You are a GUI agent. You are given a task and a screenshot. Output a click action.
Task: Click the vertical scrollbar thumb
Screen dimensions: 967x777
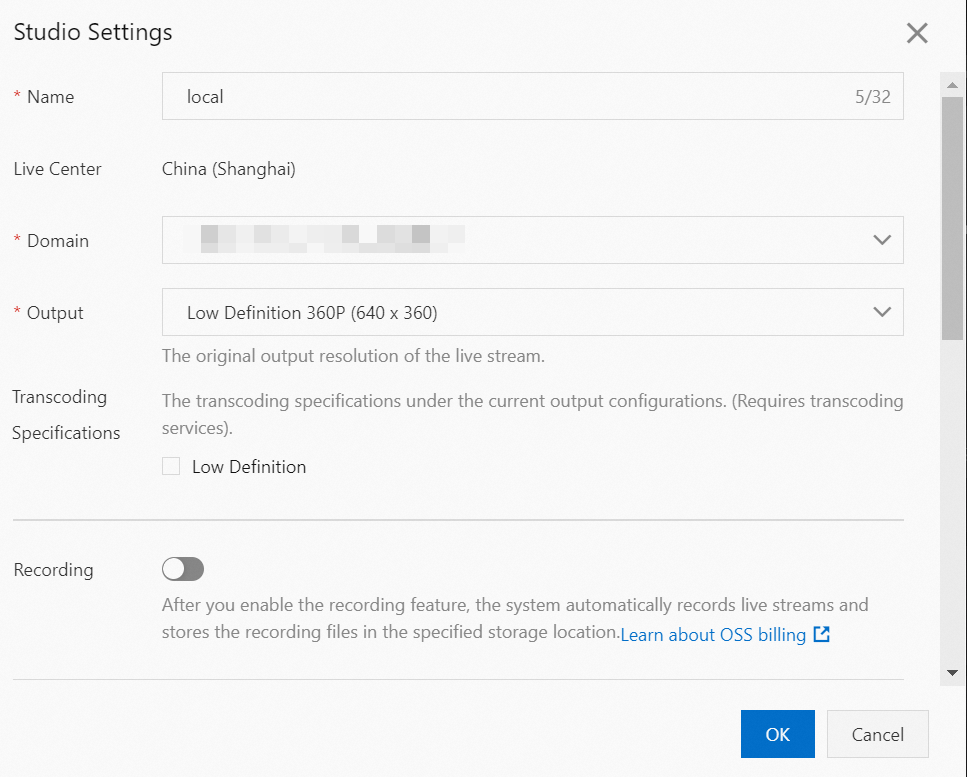952,220
